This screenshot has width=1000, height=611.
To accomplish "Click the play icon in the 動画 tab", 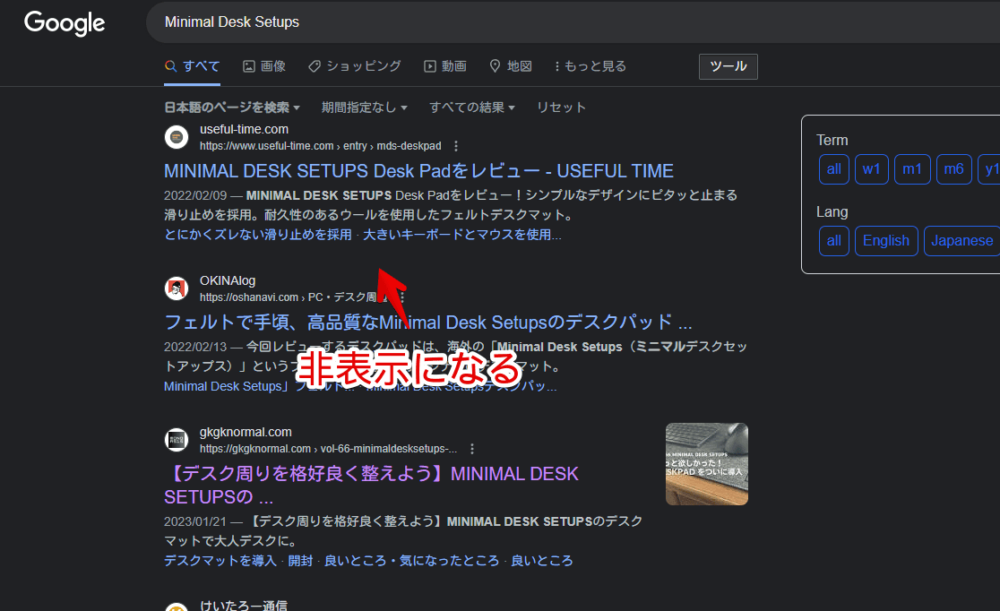I will (x=430, y=66).
